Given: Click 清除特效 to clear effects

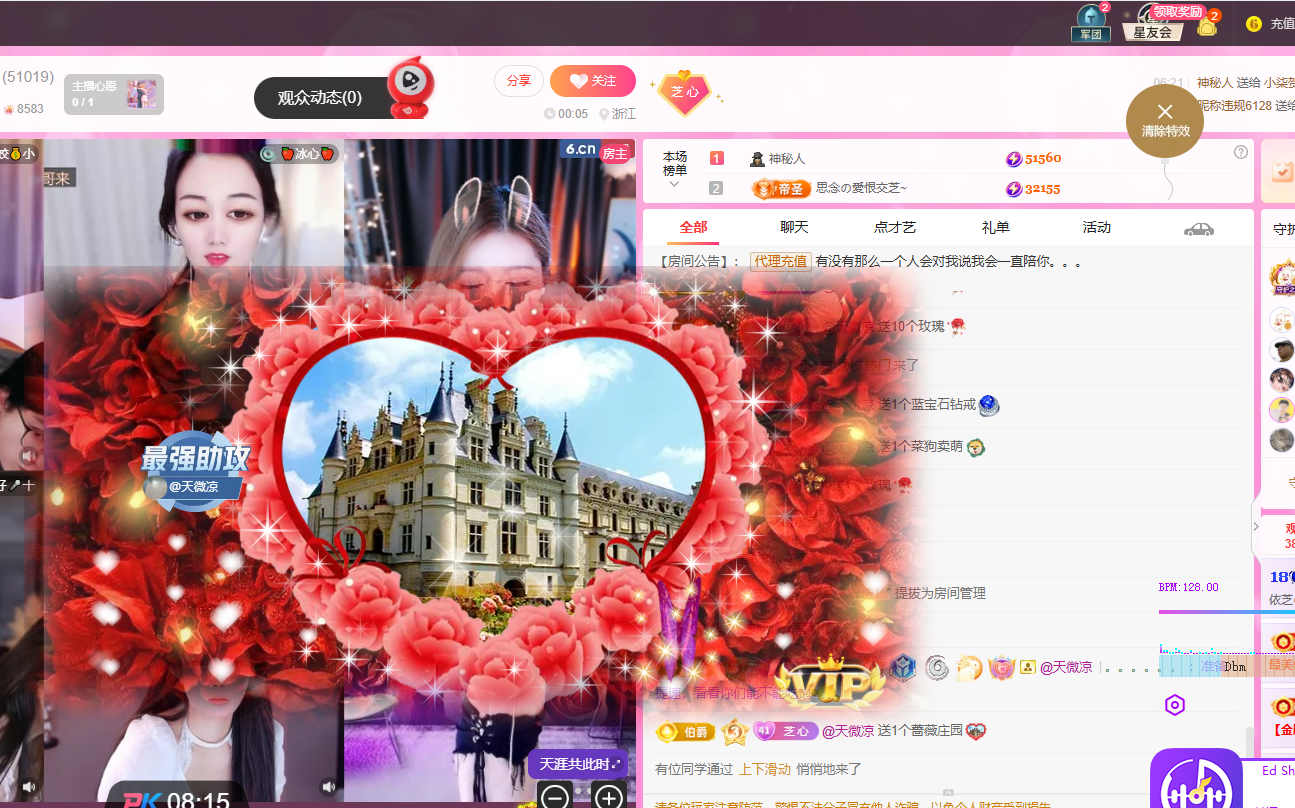Looking at the screenshot, I should [1165, 120].
